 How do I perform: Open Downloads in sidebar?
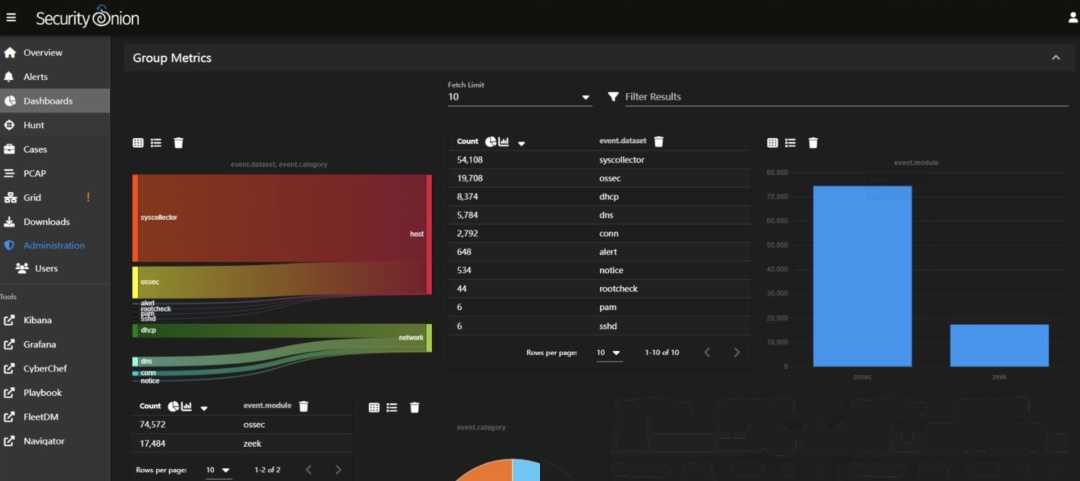tap(54, 222)
